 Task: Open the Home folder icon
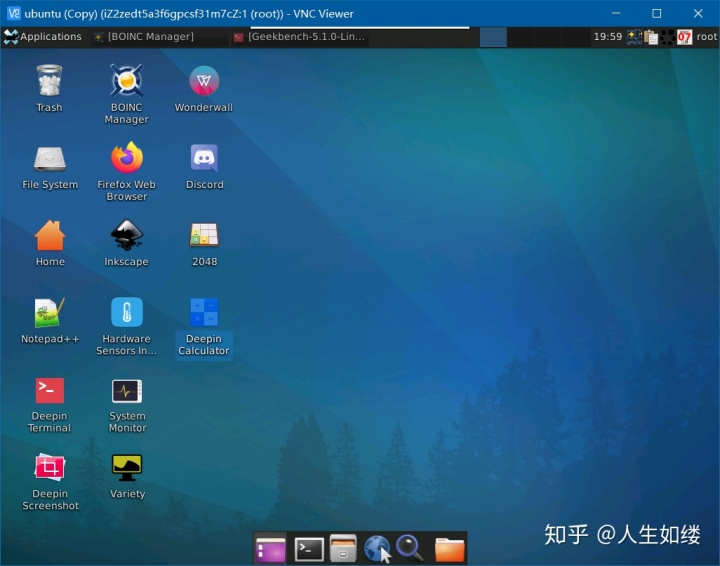point(50,235)
